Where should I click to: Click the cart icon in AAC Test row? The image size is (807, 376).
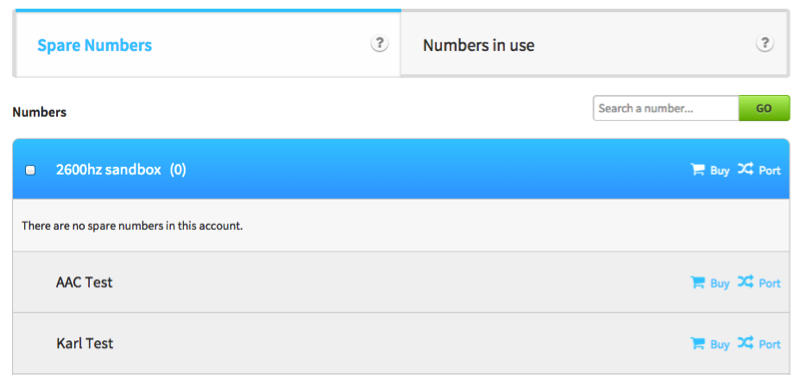coord(697,282)
